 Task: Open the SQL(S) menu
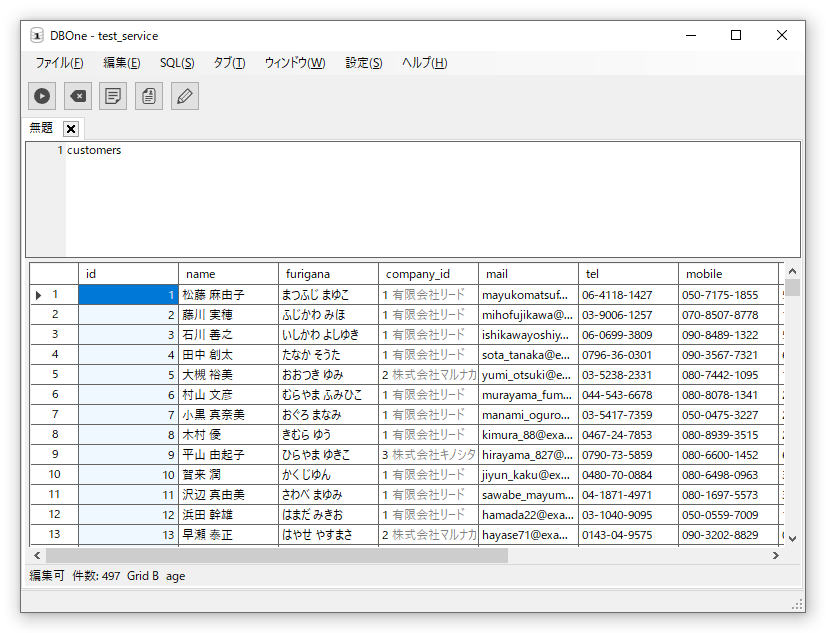pyautogui.click(x=177, y=63)
